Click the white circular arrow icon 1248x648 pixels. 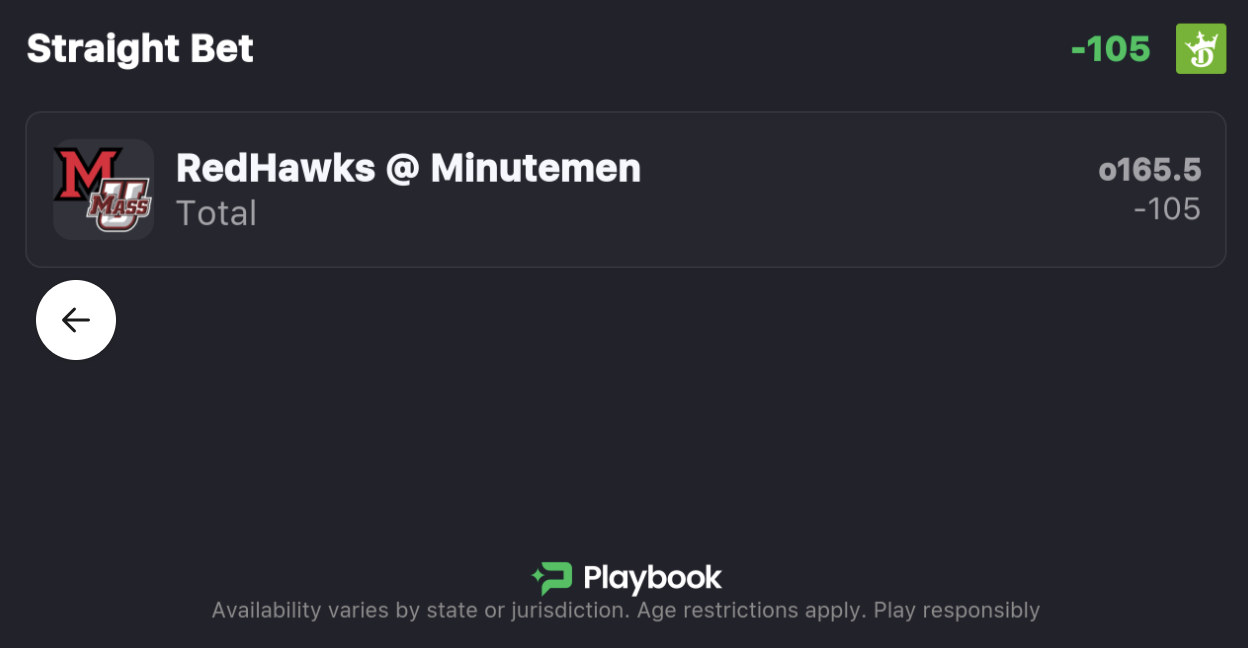point(75,320)
